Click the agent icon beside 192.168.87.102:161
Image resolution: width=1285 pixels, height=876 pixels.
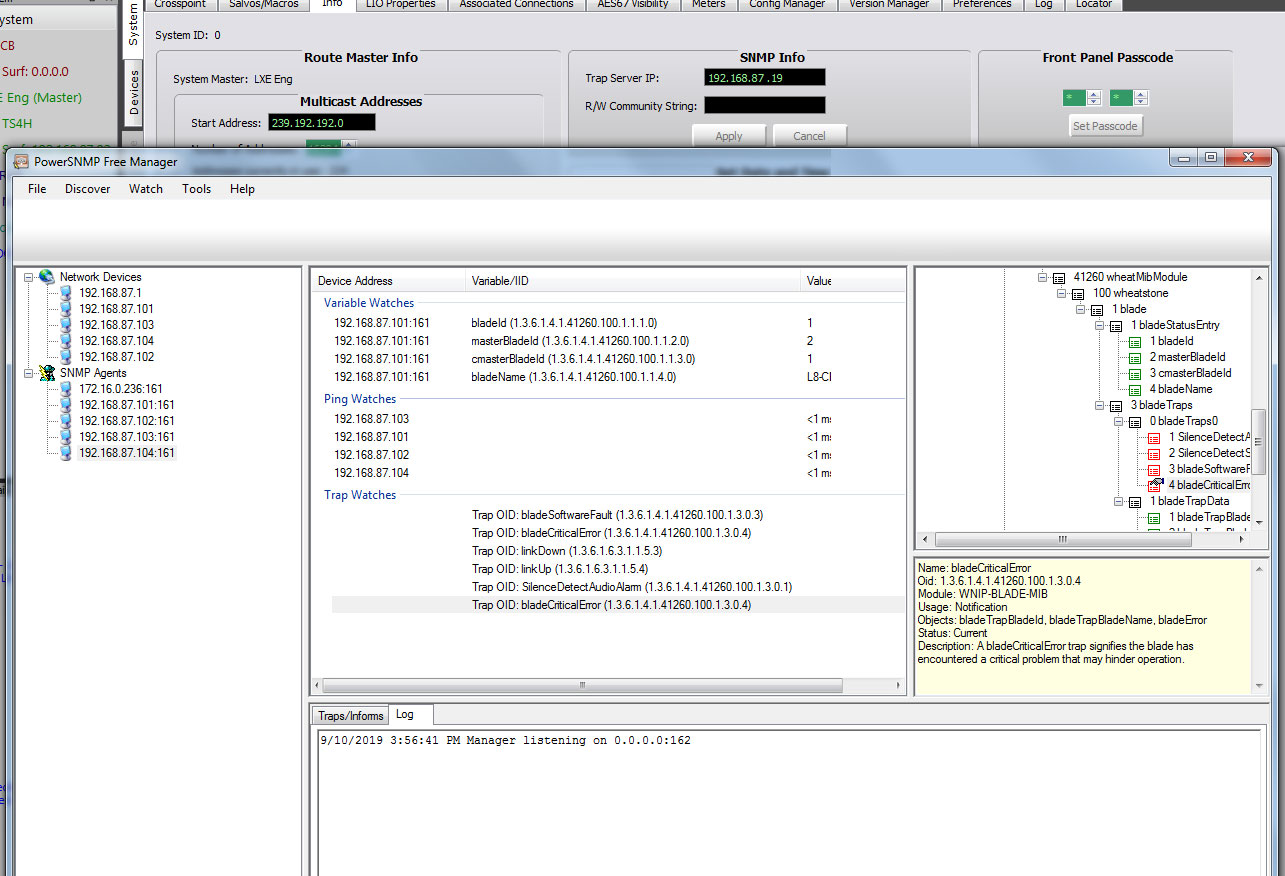66,421
